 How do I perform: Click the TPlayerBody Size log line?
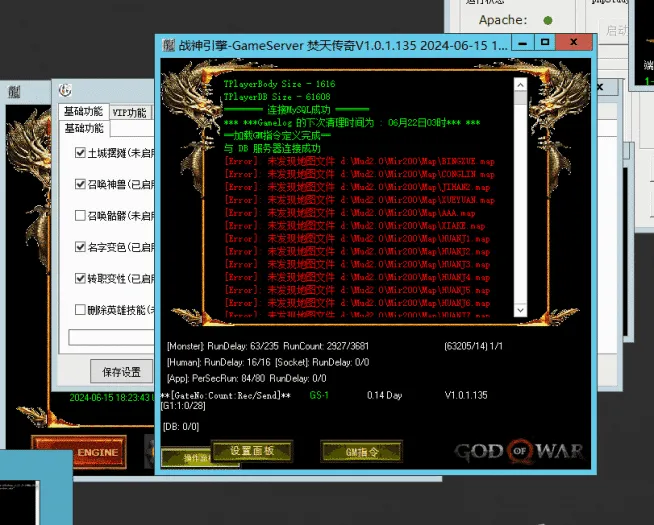(x=279, y=84)
